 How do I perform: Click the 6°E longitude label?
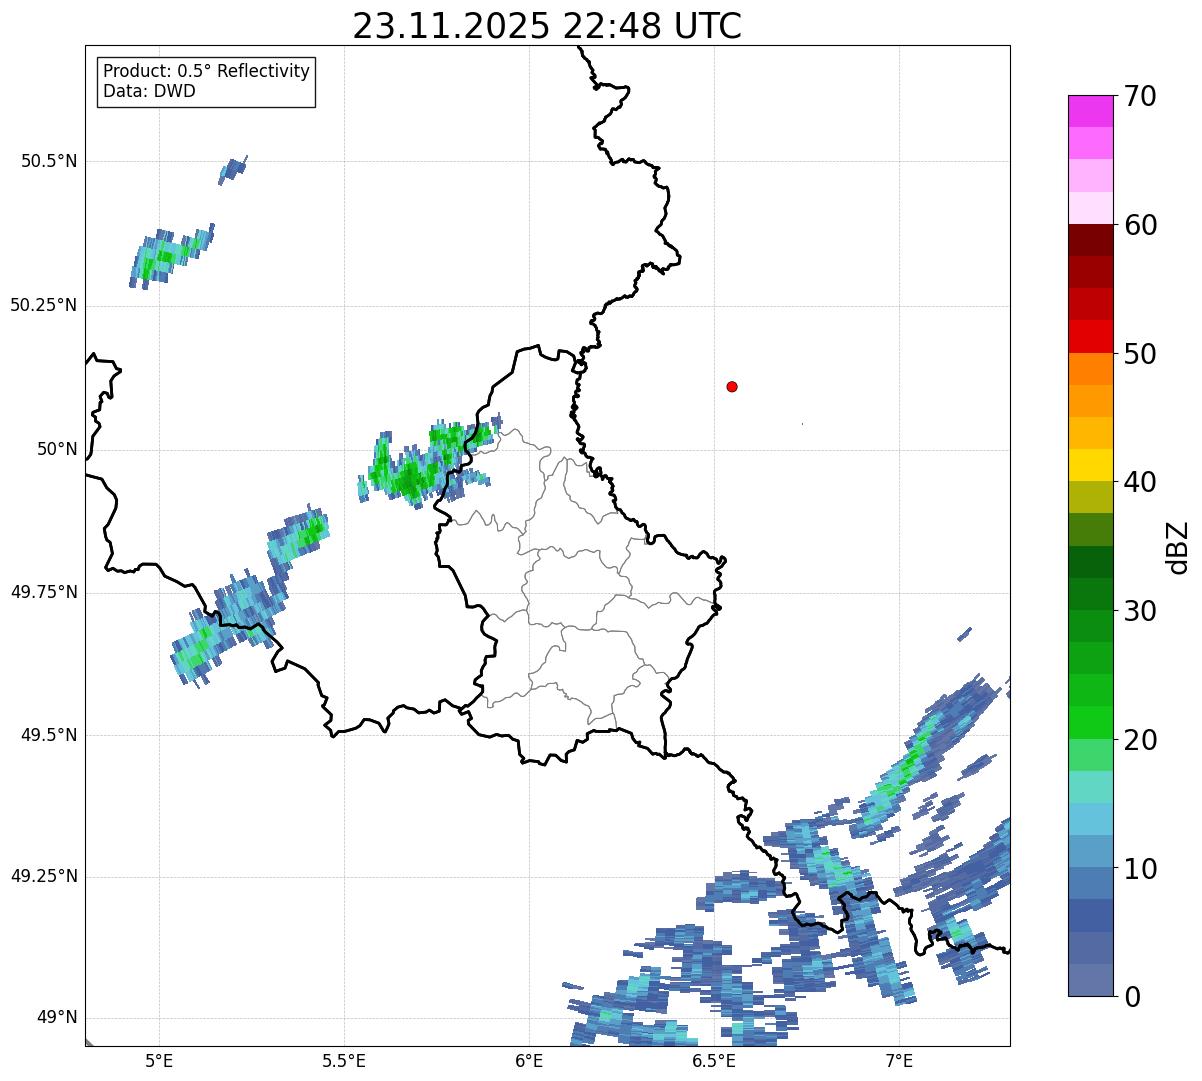pos(530,1060)
